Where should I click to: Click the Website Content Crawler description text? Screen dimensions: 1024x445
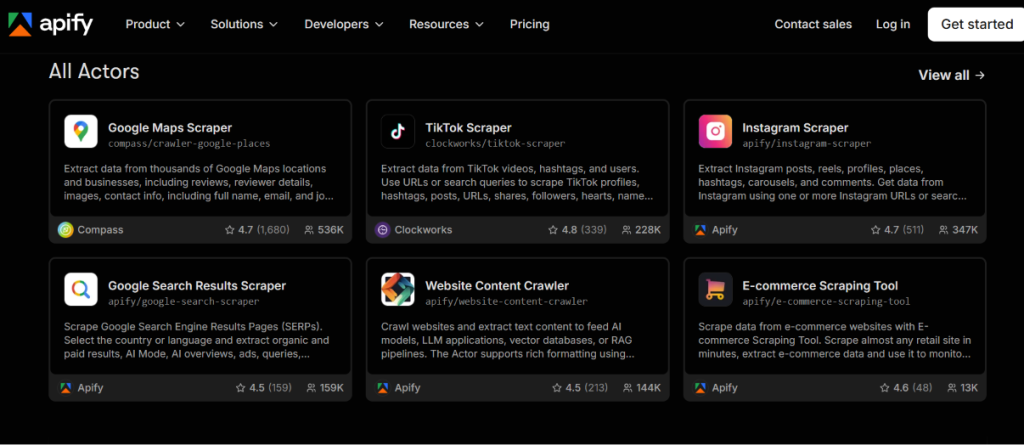(x=507, y=340)
